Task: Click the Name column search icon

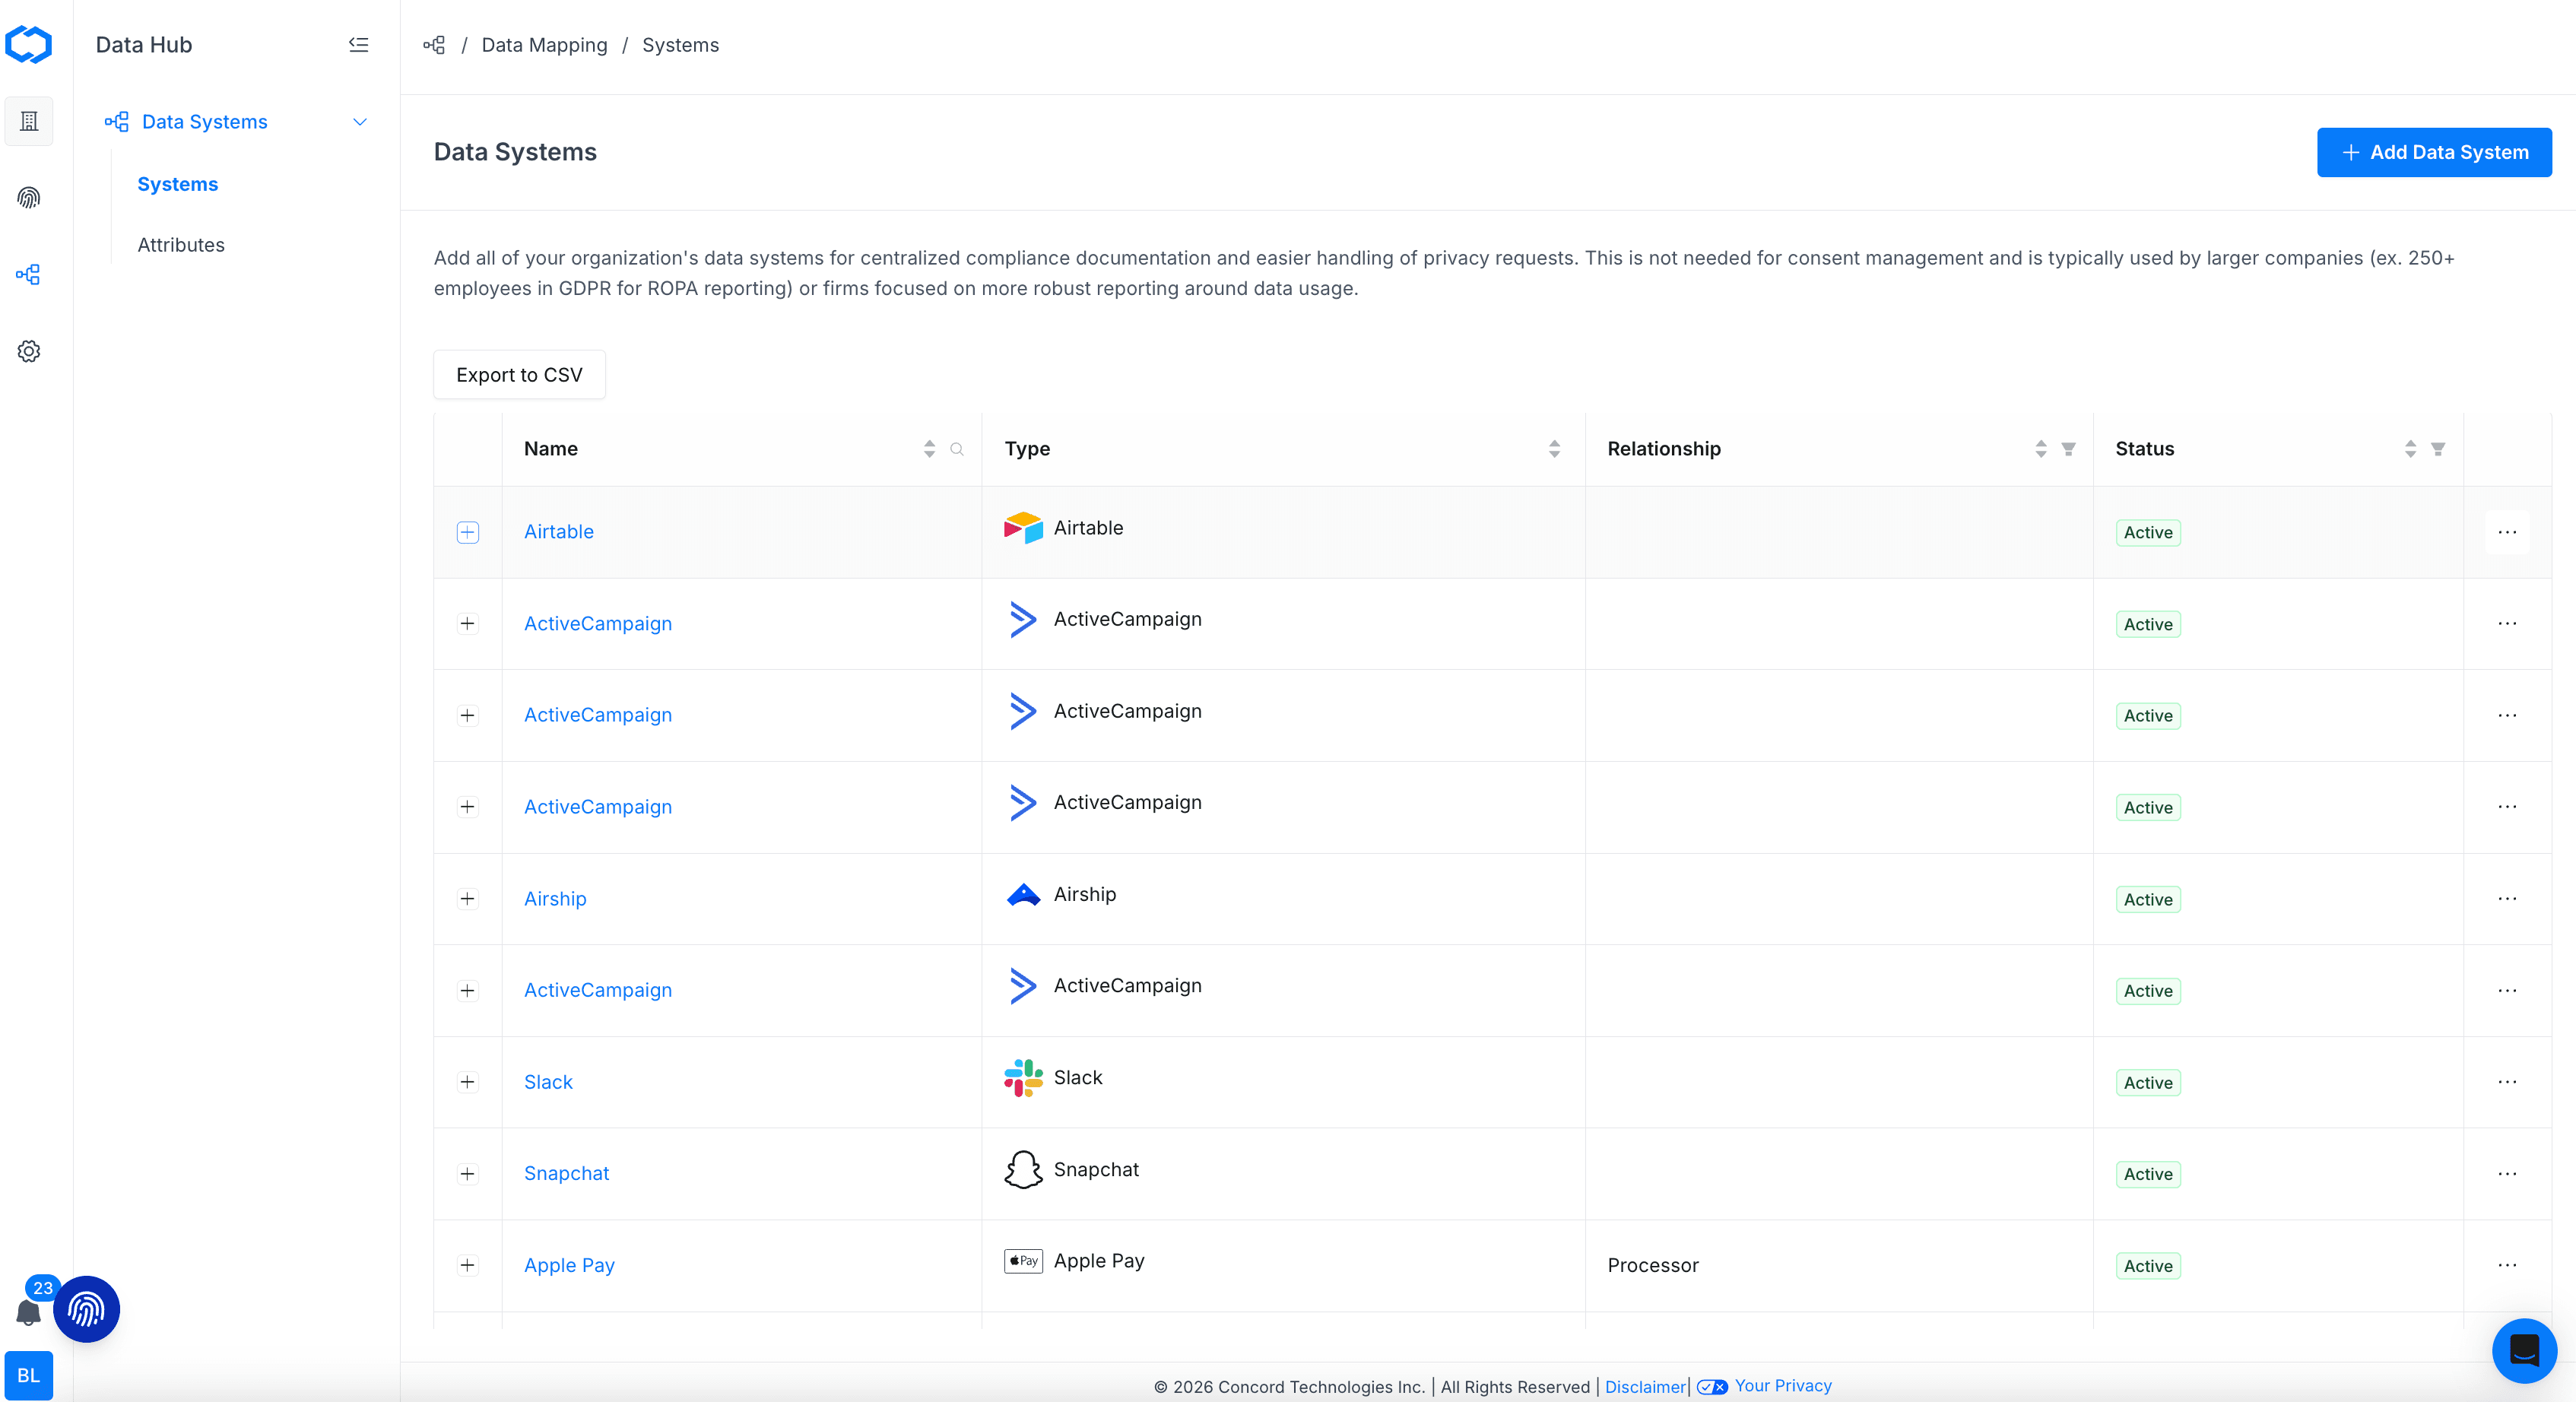Action: pos(957,449)
